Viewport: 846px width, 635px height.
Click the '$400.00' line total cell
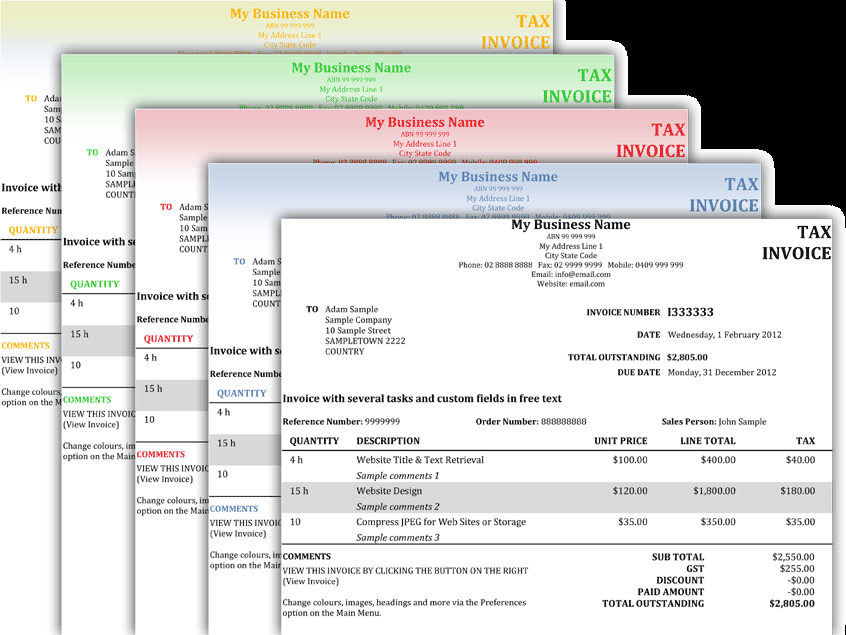pyautogui.click(x=718, y=460)
